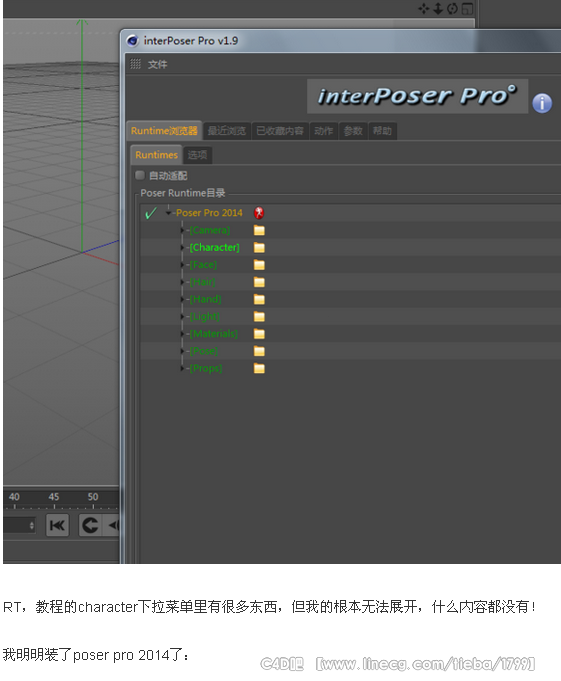The height and width of the screenshot is (681, 561).
Task: Expand the Hand tree node
Action: 182,299
